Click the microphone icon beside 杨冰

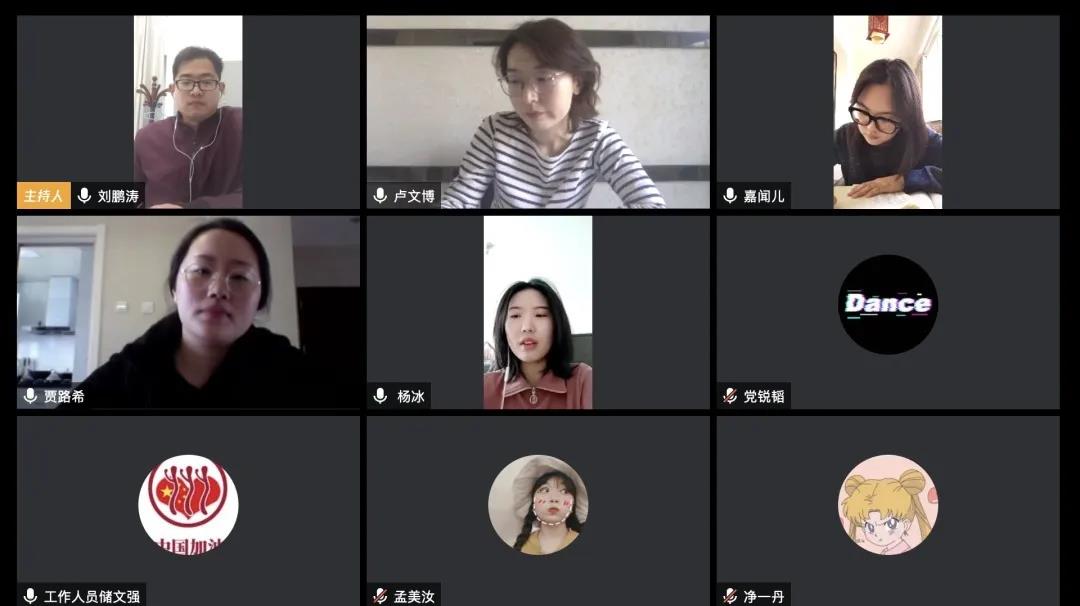pos(380,396)
